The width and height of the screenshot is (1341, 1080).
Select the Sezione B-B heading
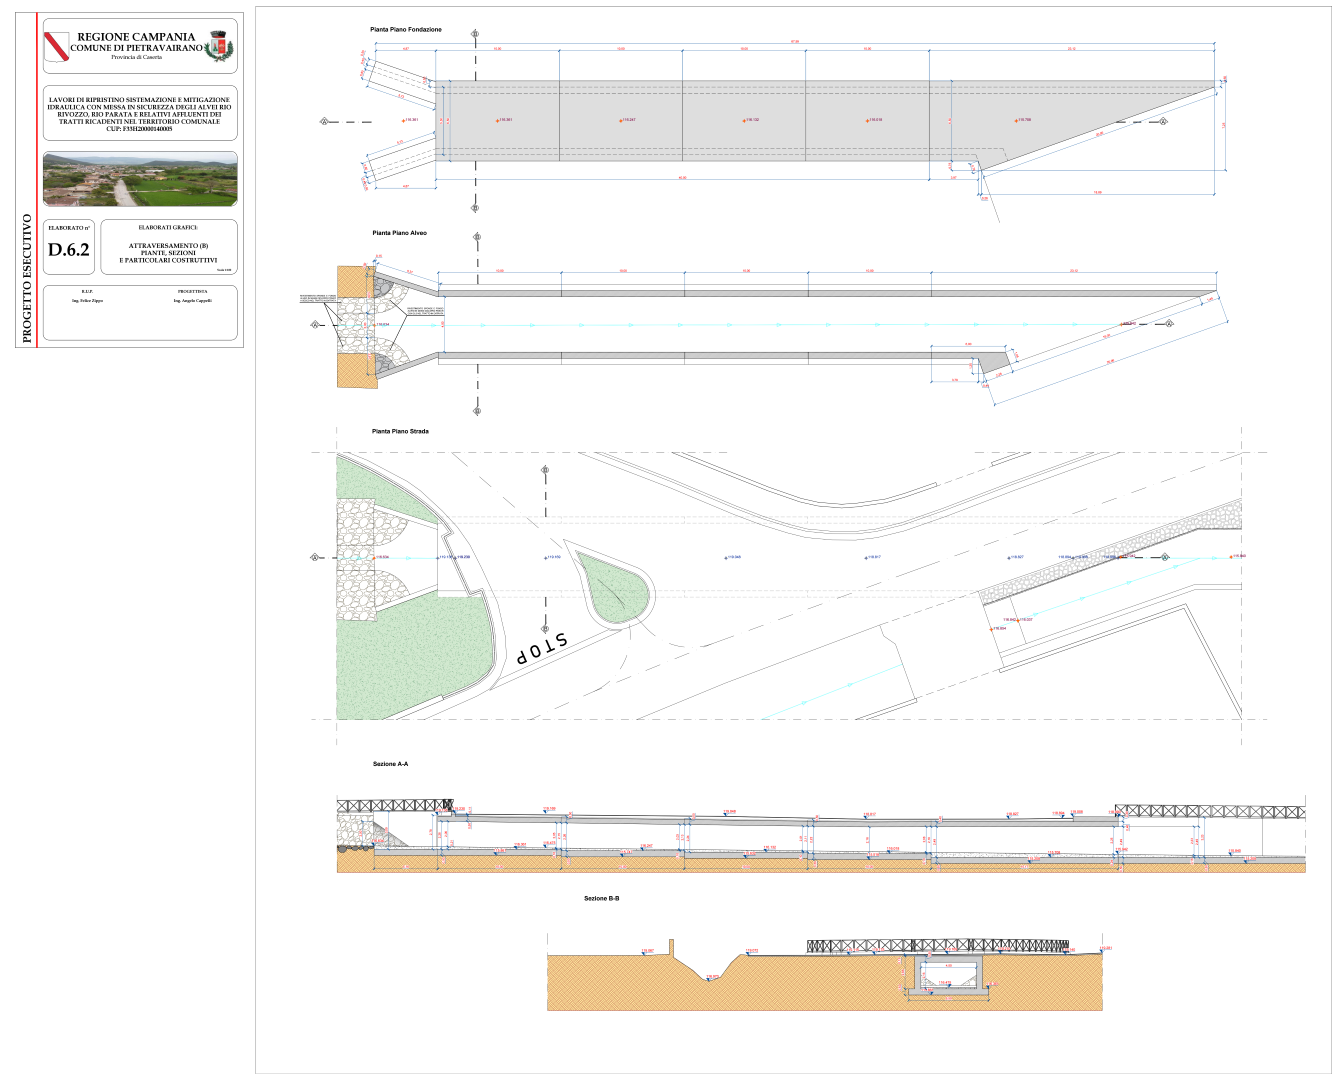(x=601, y=899)
